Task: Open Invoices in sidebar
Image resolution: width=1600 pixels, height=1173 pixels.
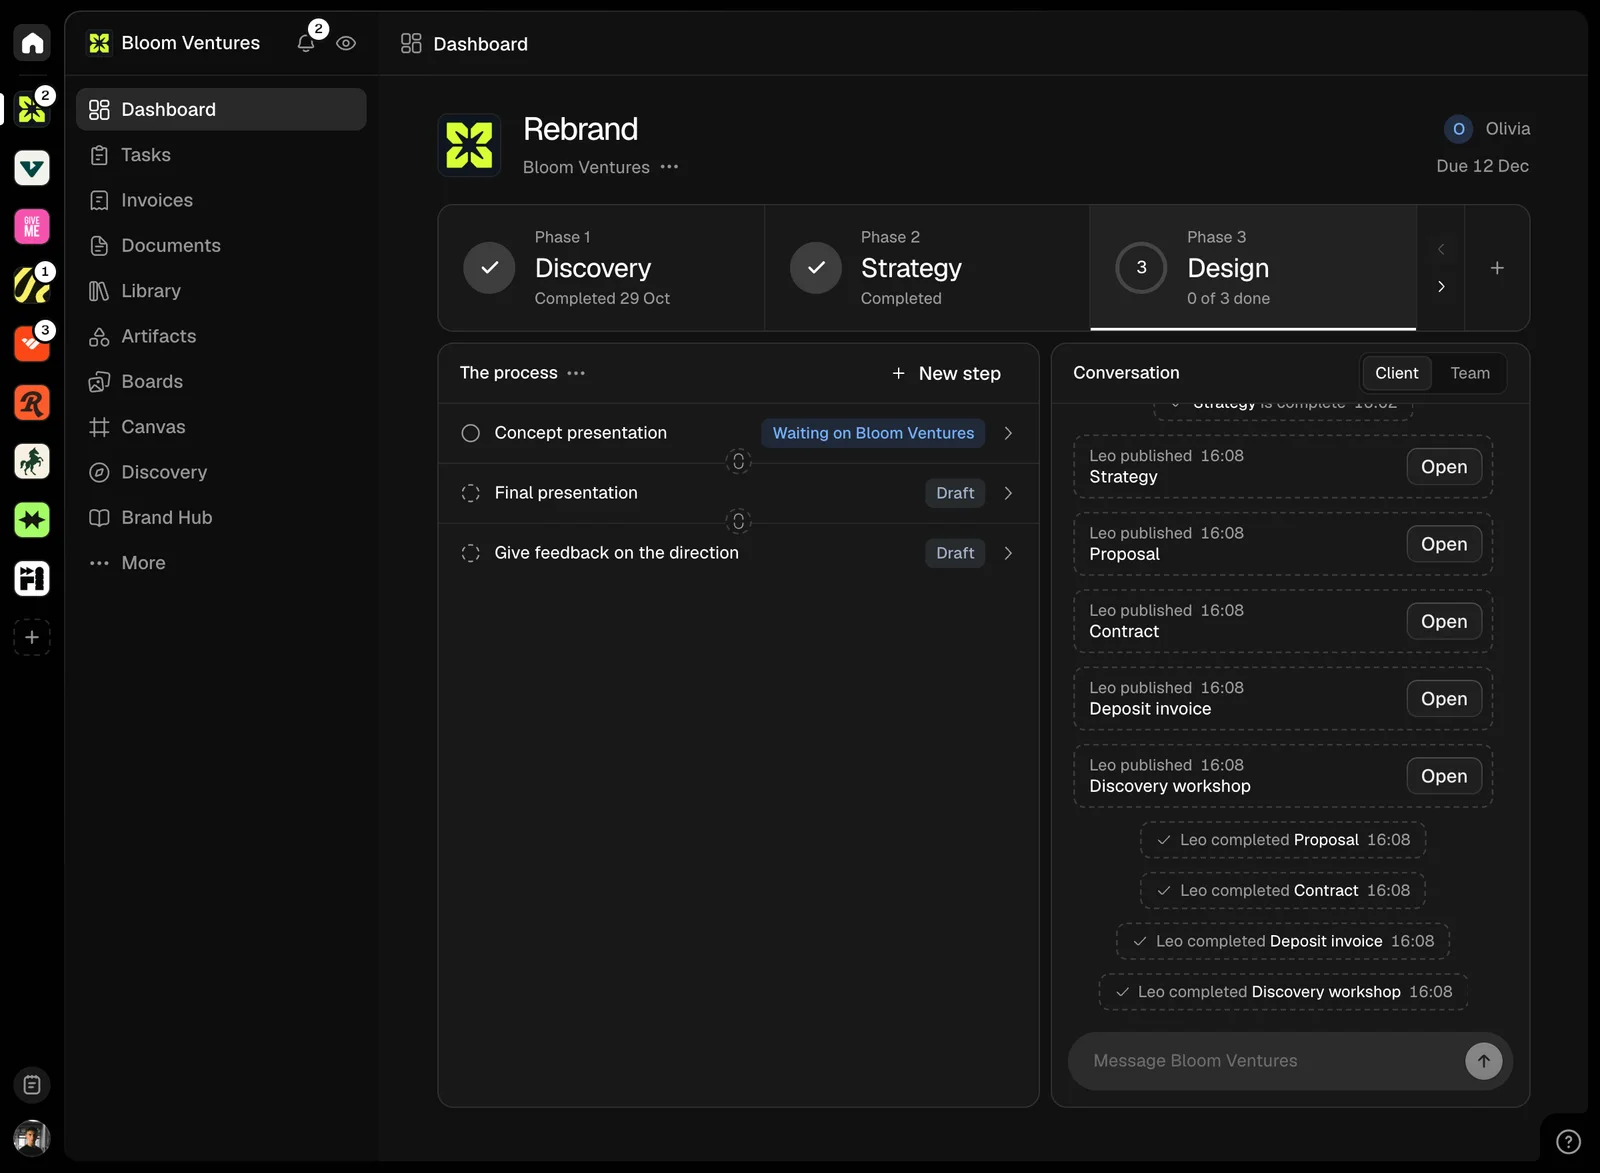Action: pos(222,200)
